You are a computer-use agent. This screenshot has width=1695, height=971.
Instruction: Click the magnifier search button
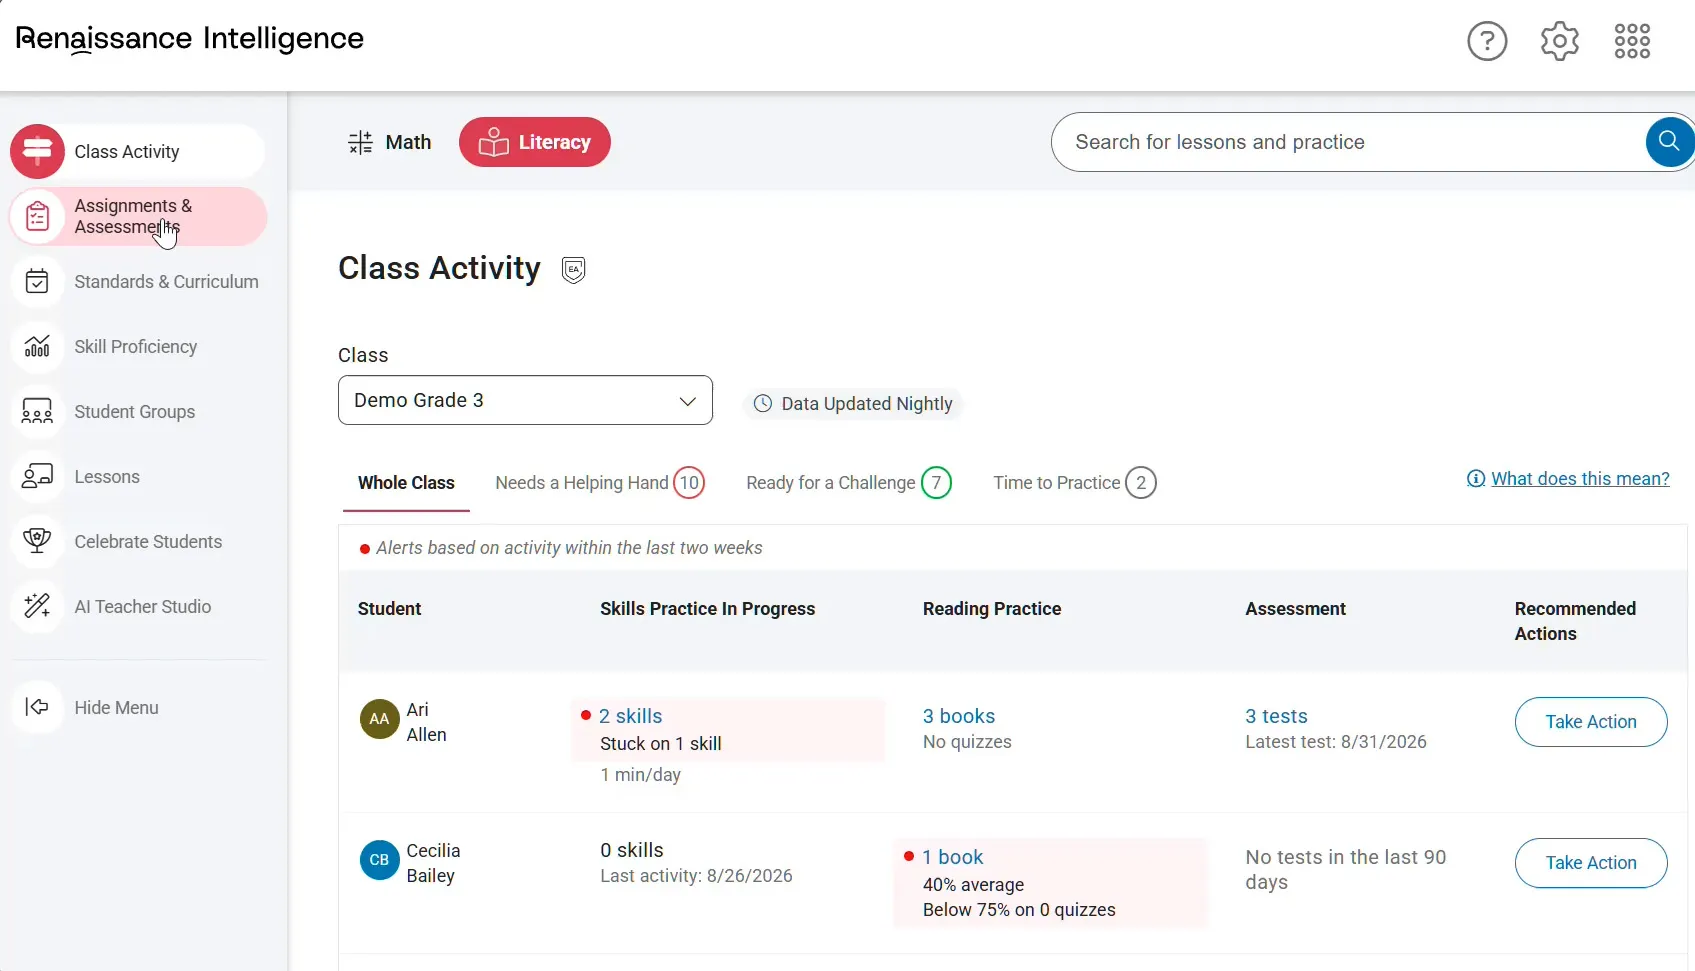point(1668,142)
